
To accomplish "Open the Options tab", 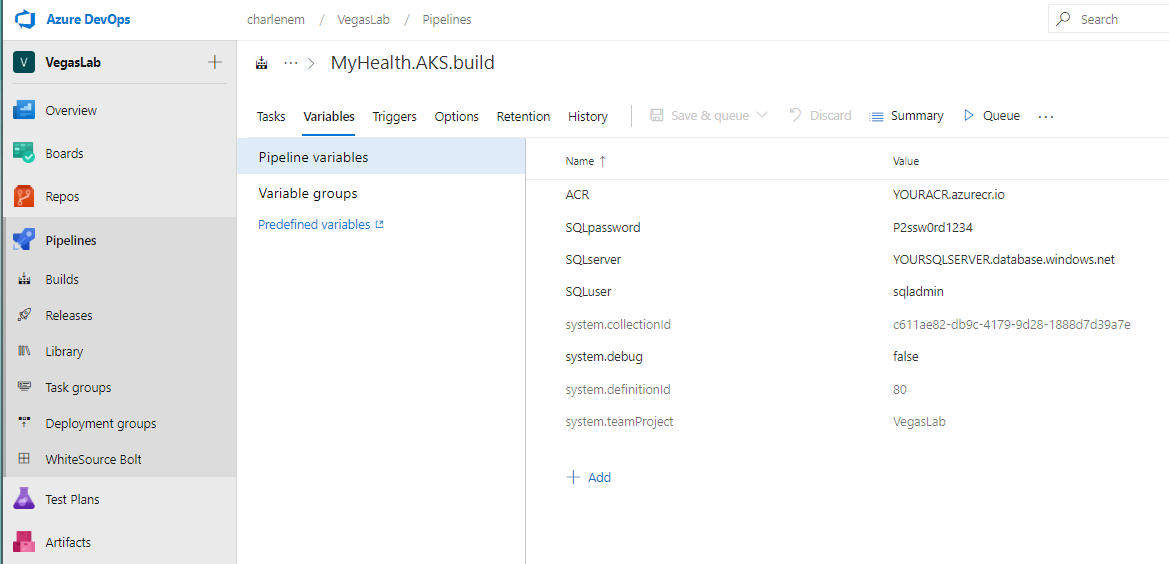I will pos(456,116).
